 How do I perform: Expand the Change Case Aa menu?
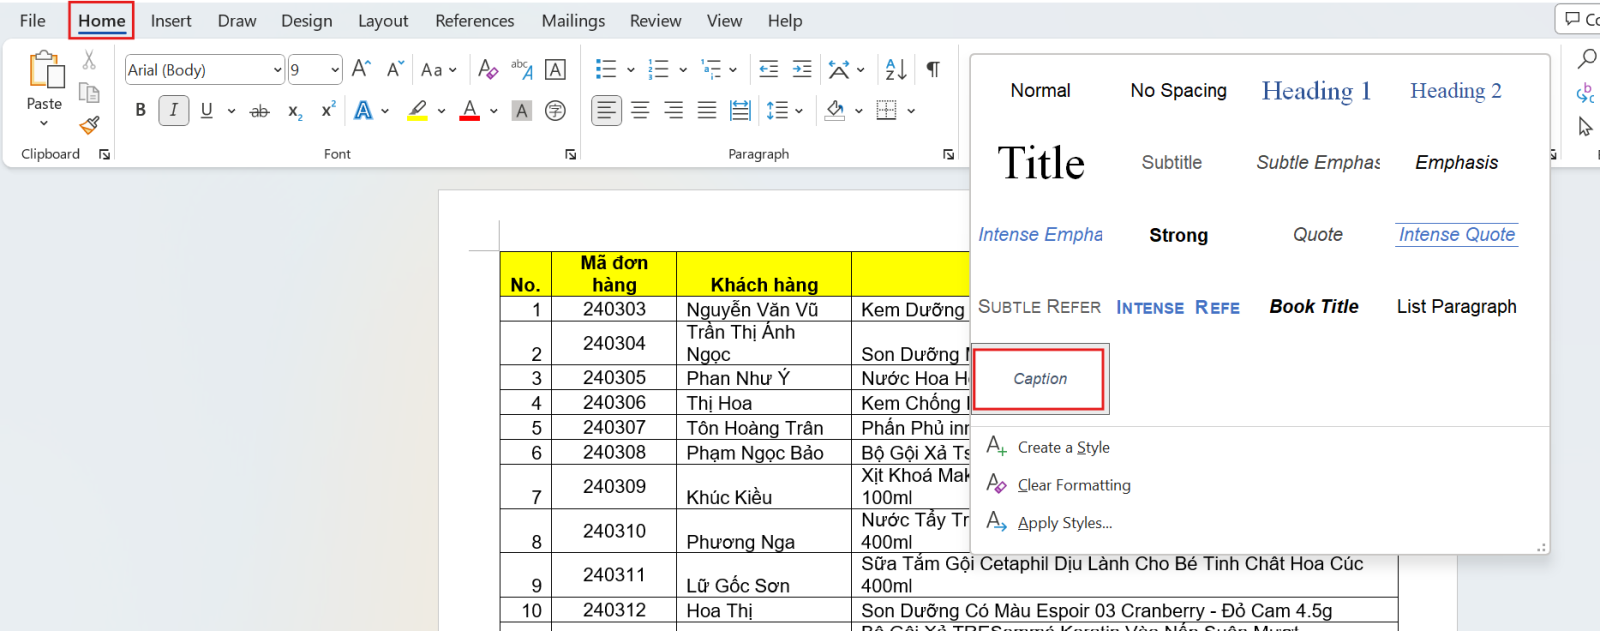coord(438,69)
